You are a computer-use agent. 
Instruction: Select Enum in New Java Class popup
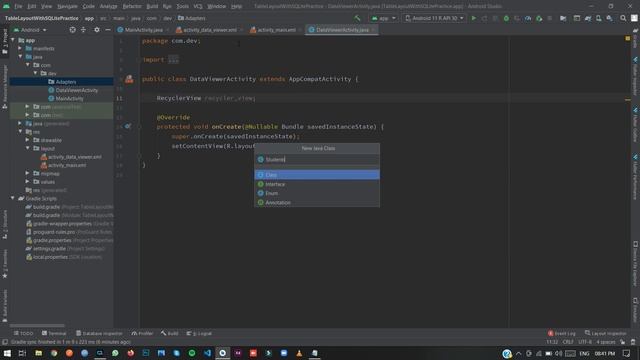point(317,193)
